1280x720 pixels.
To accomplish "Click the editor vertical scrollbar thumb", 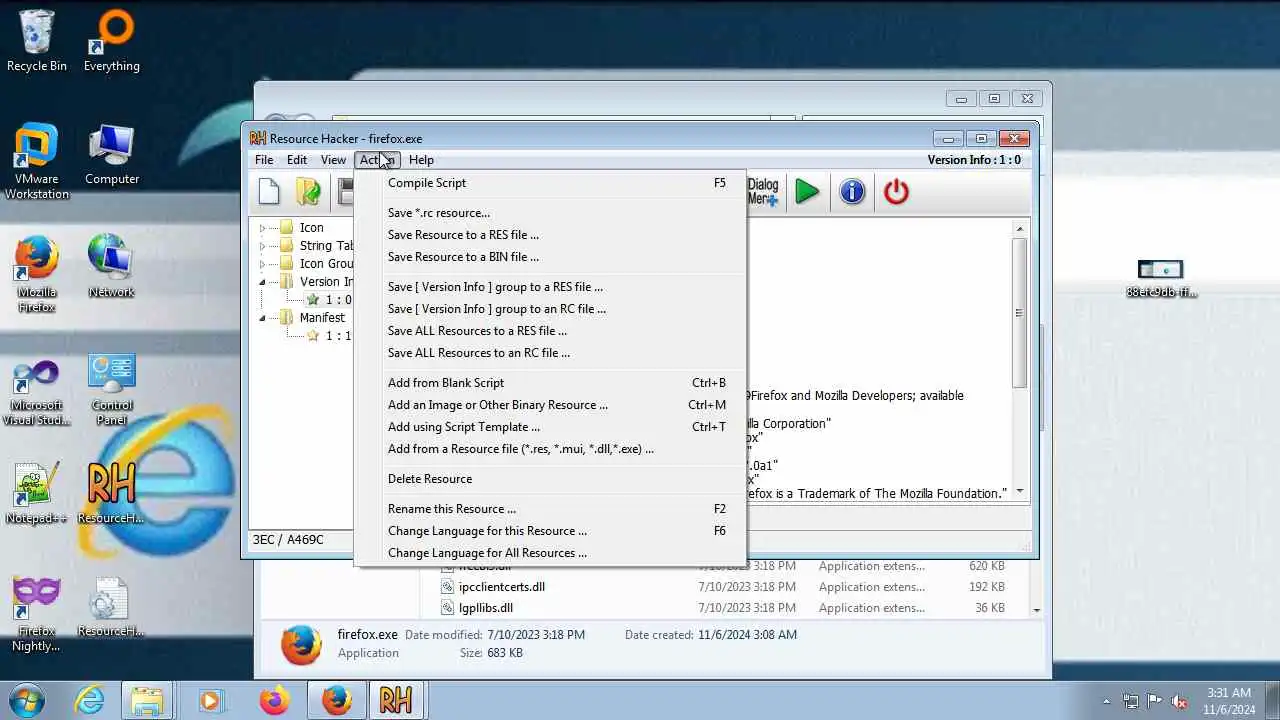I will point(1020,312).
